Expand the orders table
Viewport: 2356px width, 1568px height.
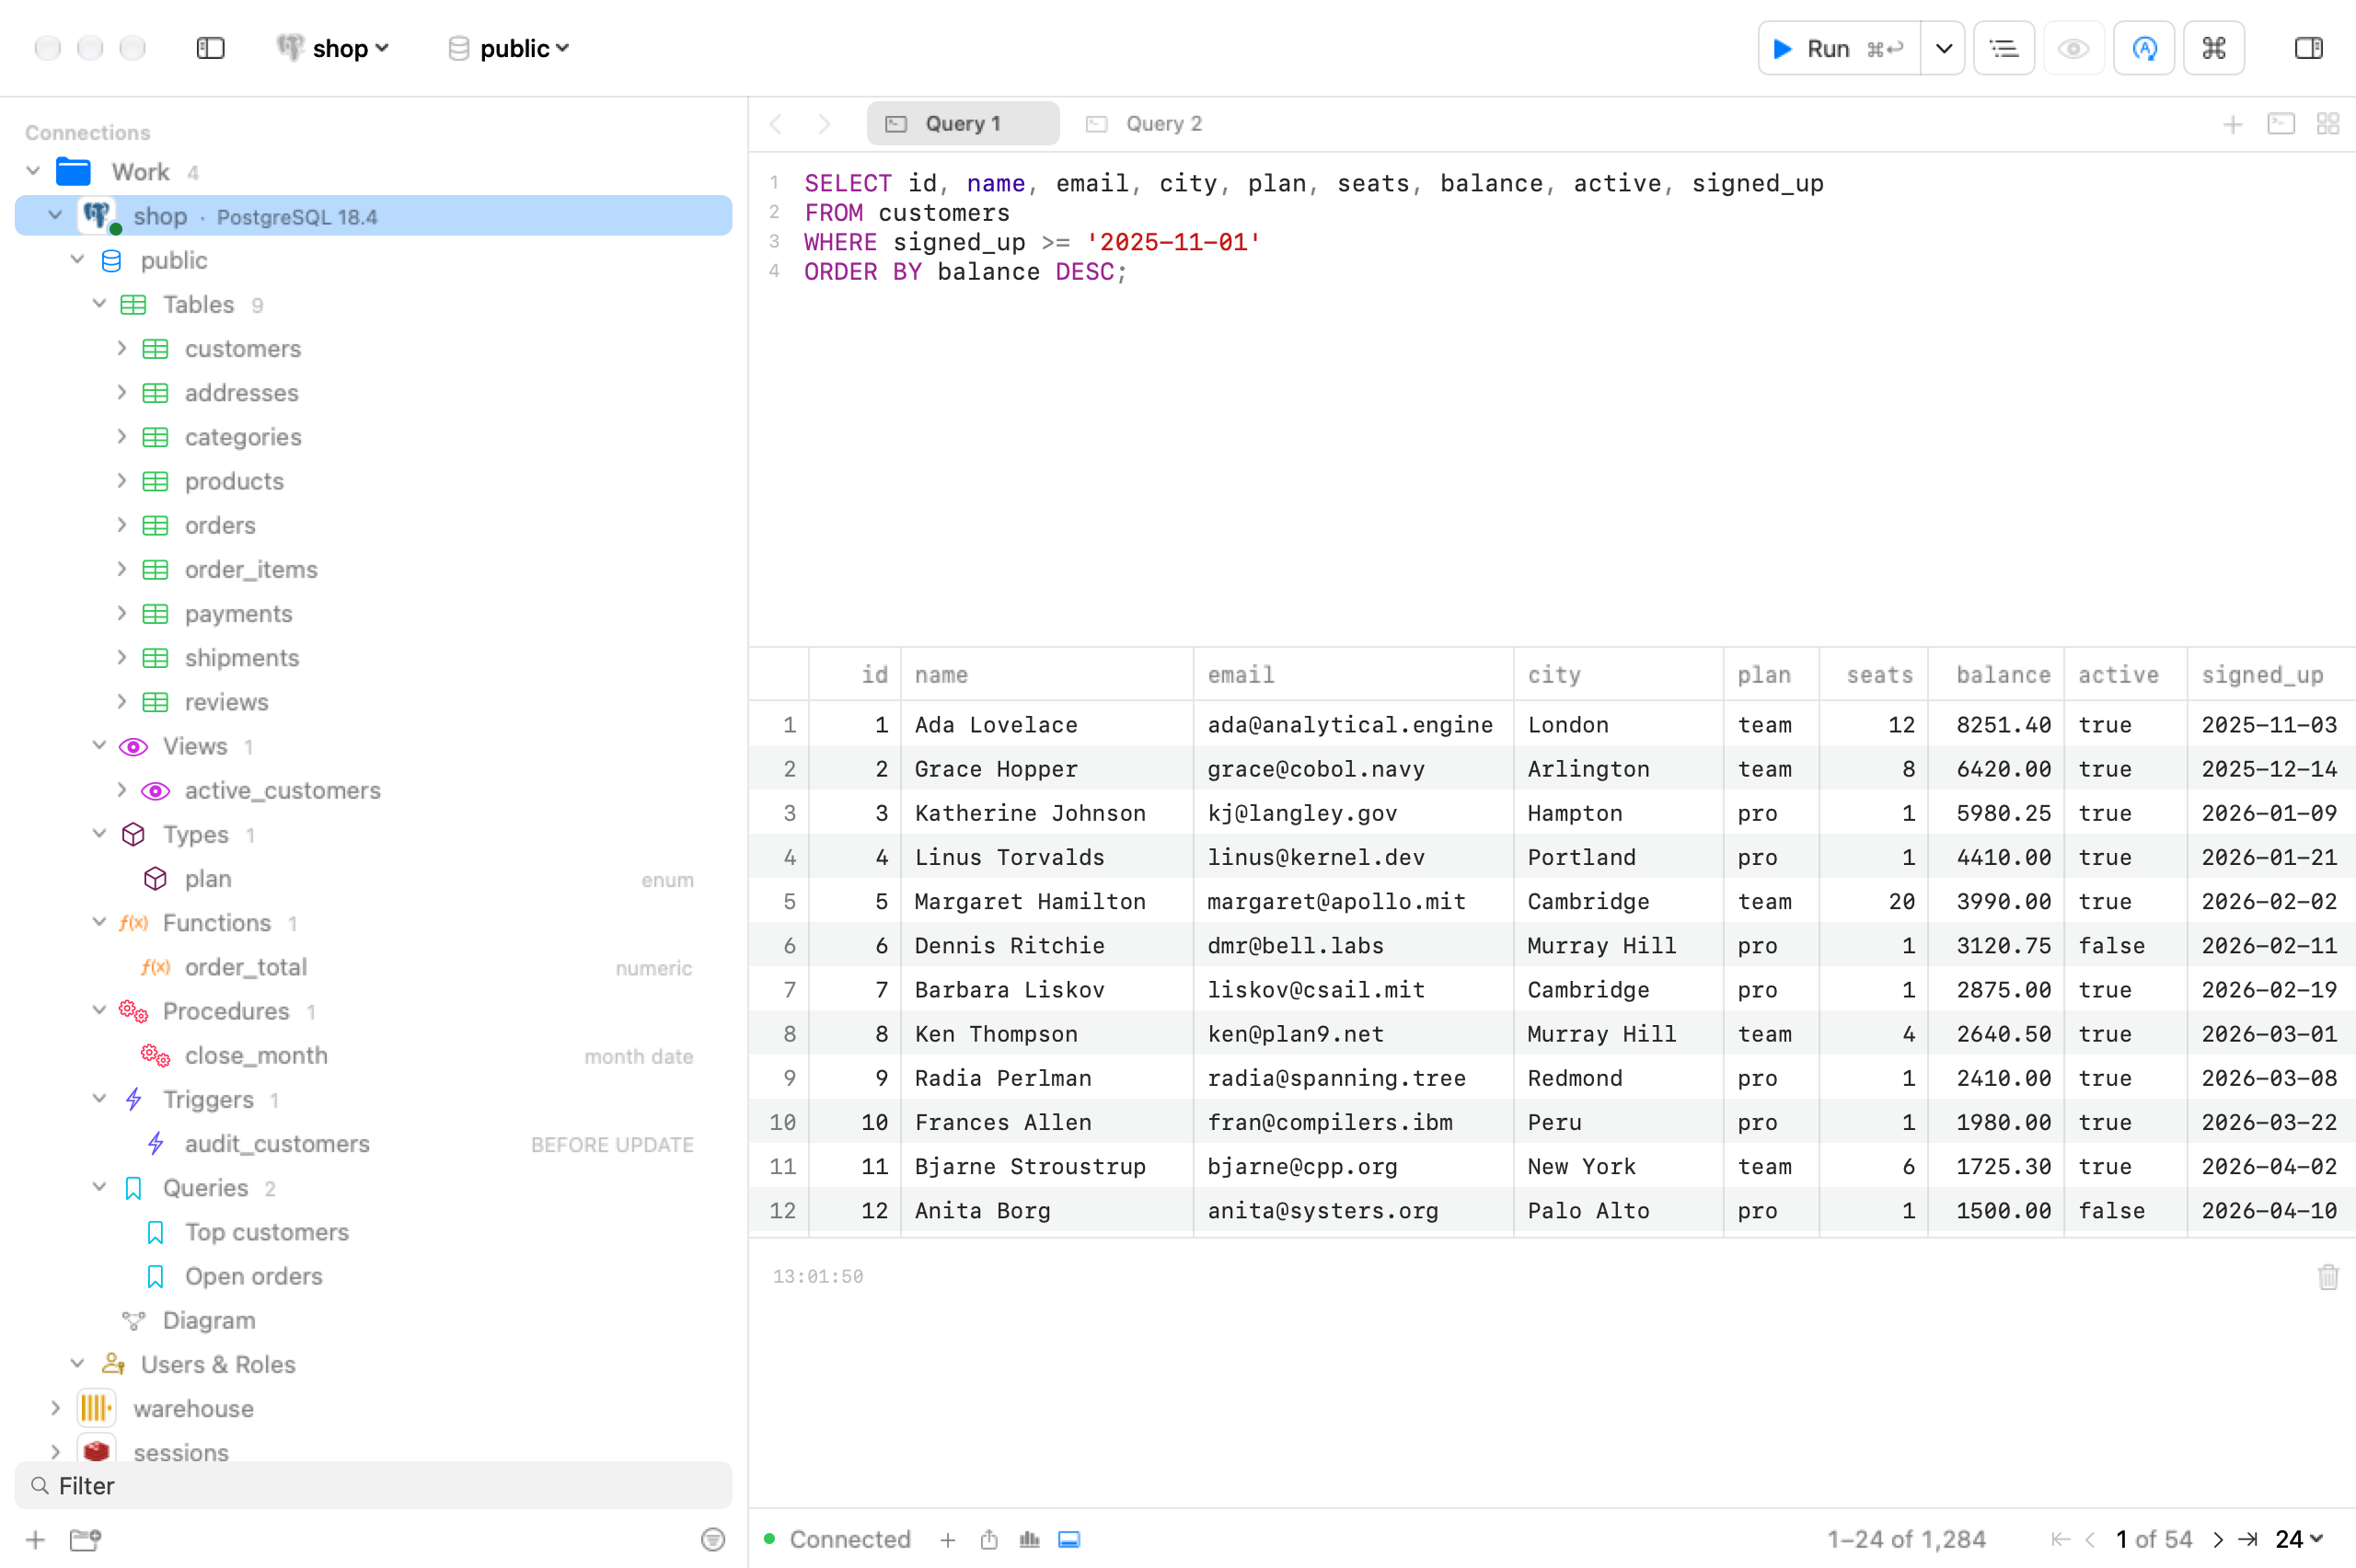(x=122, y=525)
